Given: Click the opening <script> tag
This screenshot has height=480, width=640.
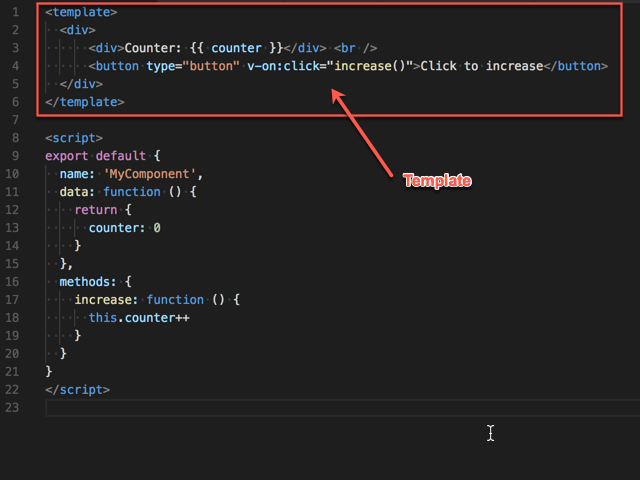Looking at the screenshot, I should coord(74,138).
